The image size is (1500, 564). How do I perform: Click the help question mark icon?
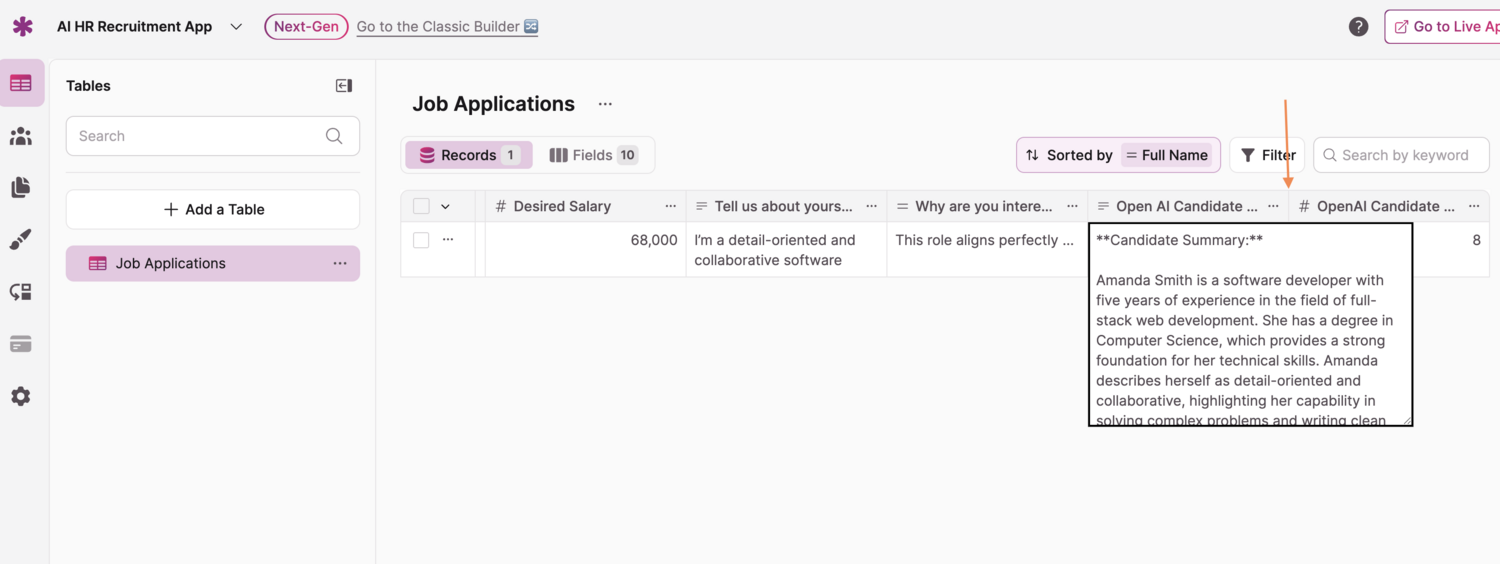click(x=1358, y=27)
